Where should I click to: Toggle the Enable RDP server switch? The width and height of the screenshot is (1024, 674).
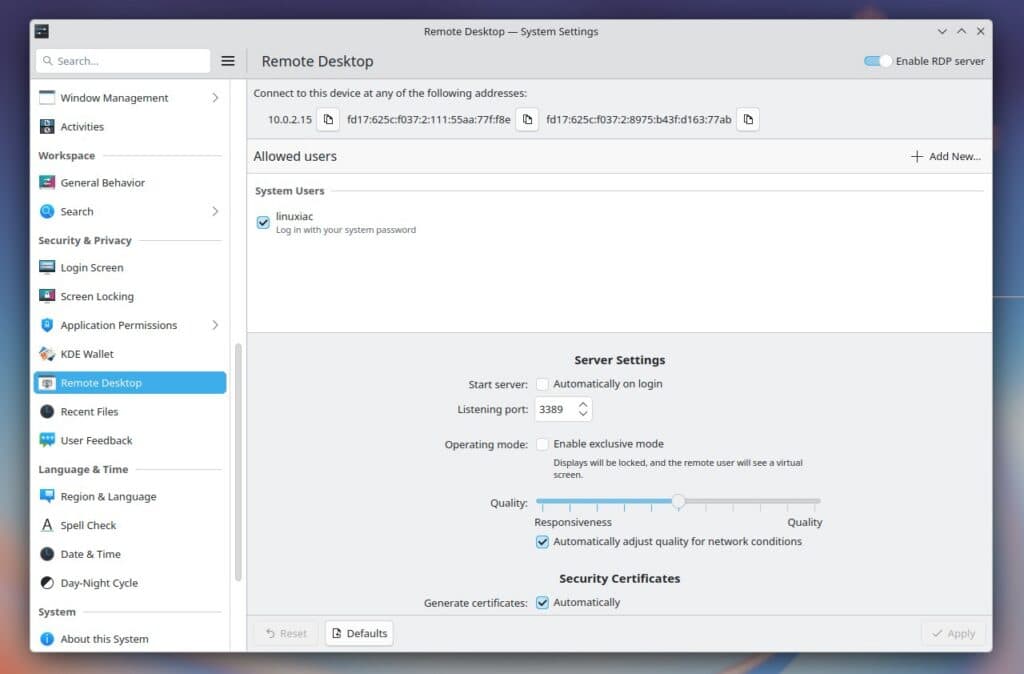pos(877,61)
